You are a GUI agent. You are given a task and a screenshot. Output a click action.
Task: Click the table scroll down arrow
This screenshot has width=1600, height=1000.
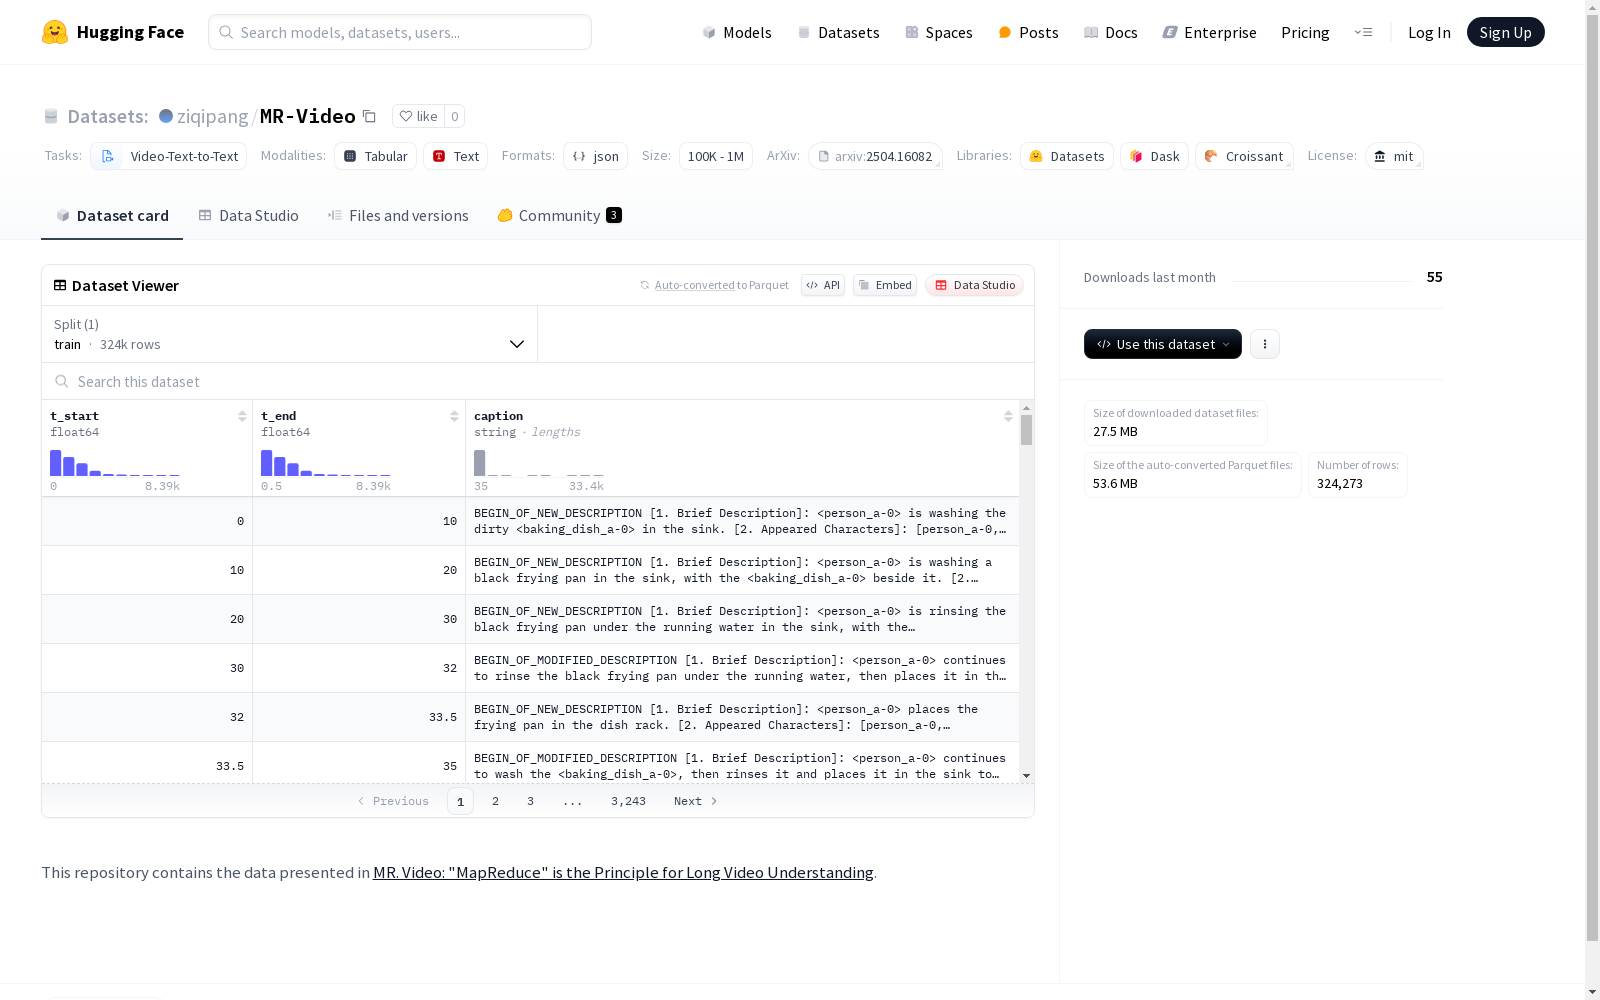coord(1026,776)
